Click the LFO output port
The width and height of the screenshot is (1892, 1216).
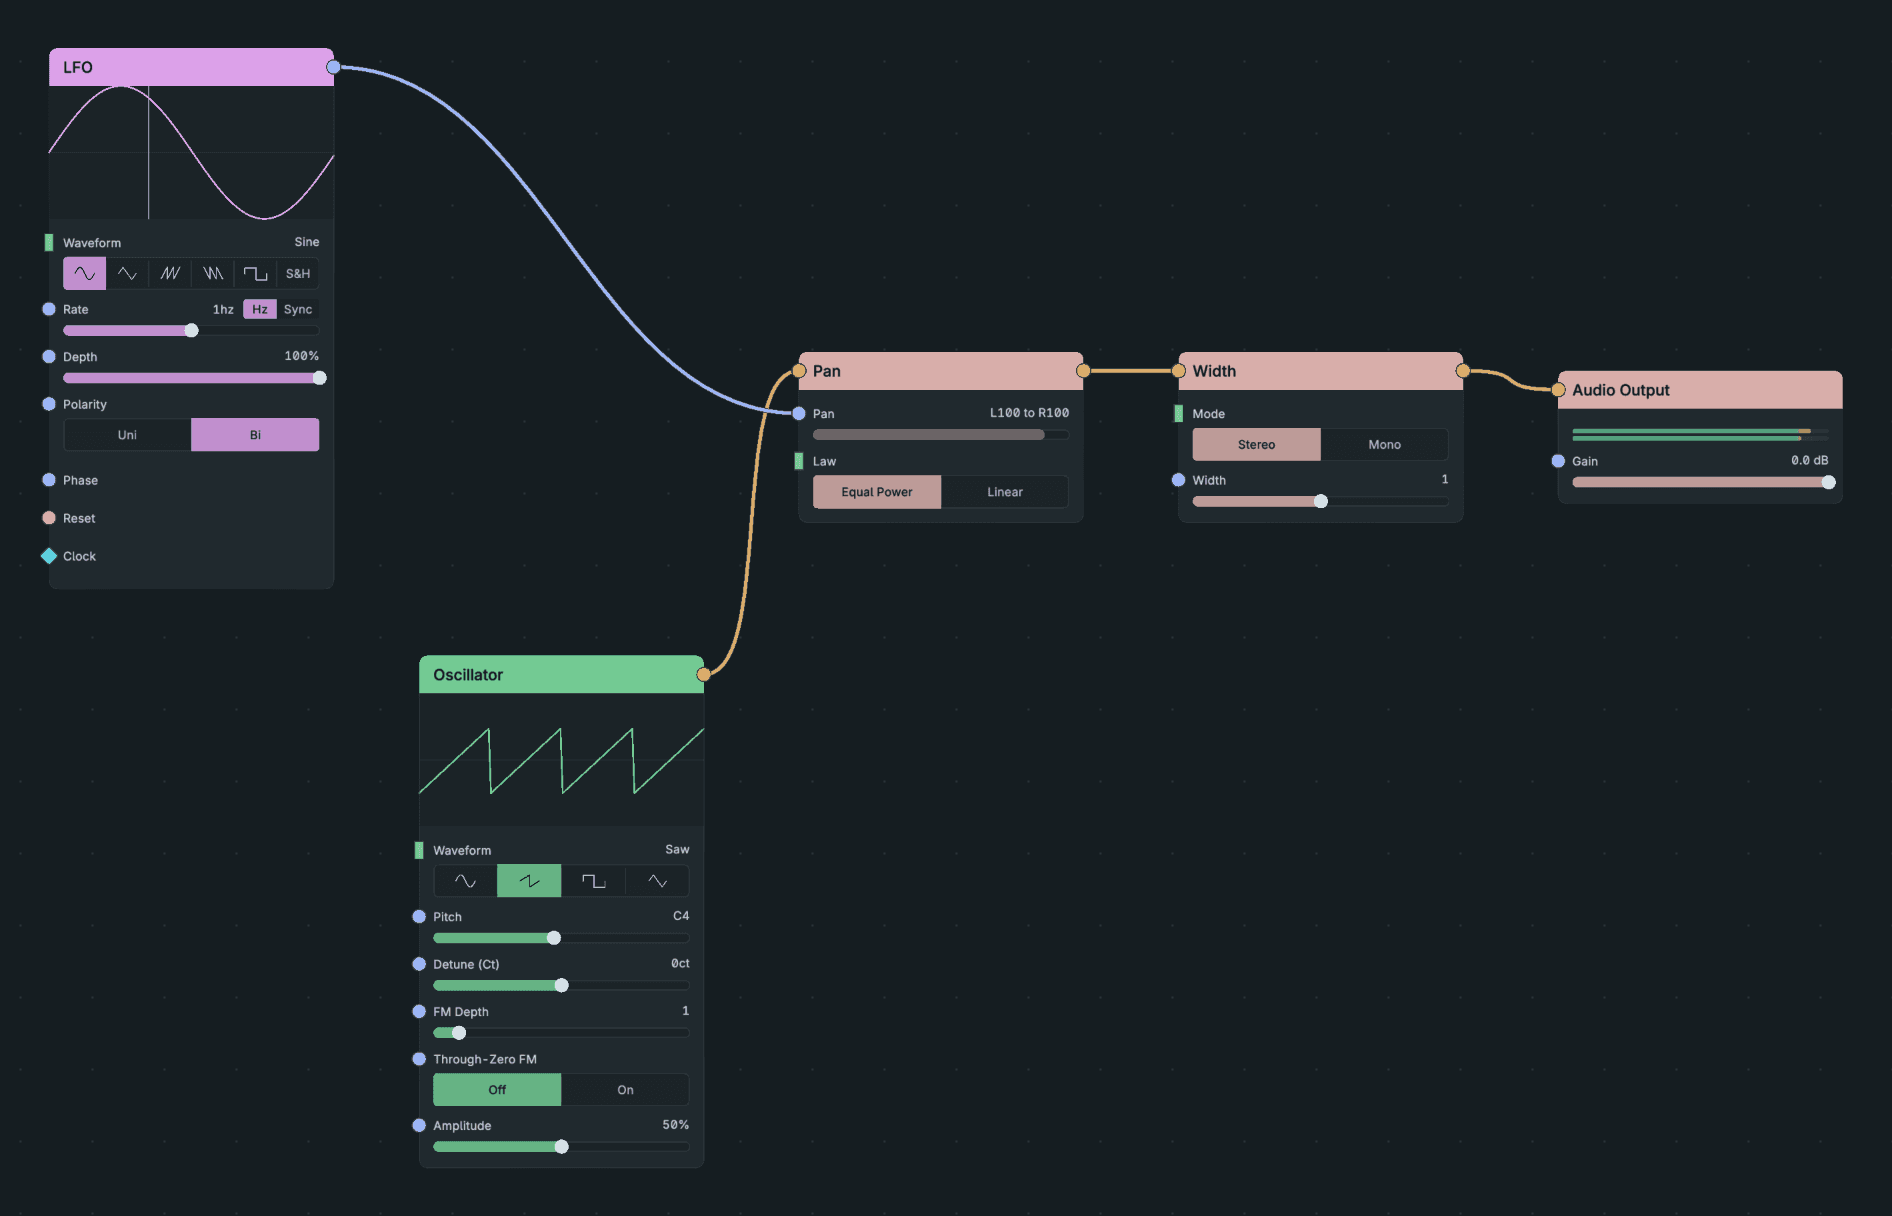333,67
